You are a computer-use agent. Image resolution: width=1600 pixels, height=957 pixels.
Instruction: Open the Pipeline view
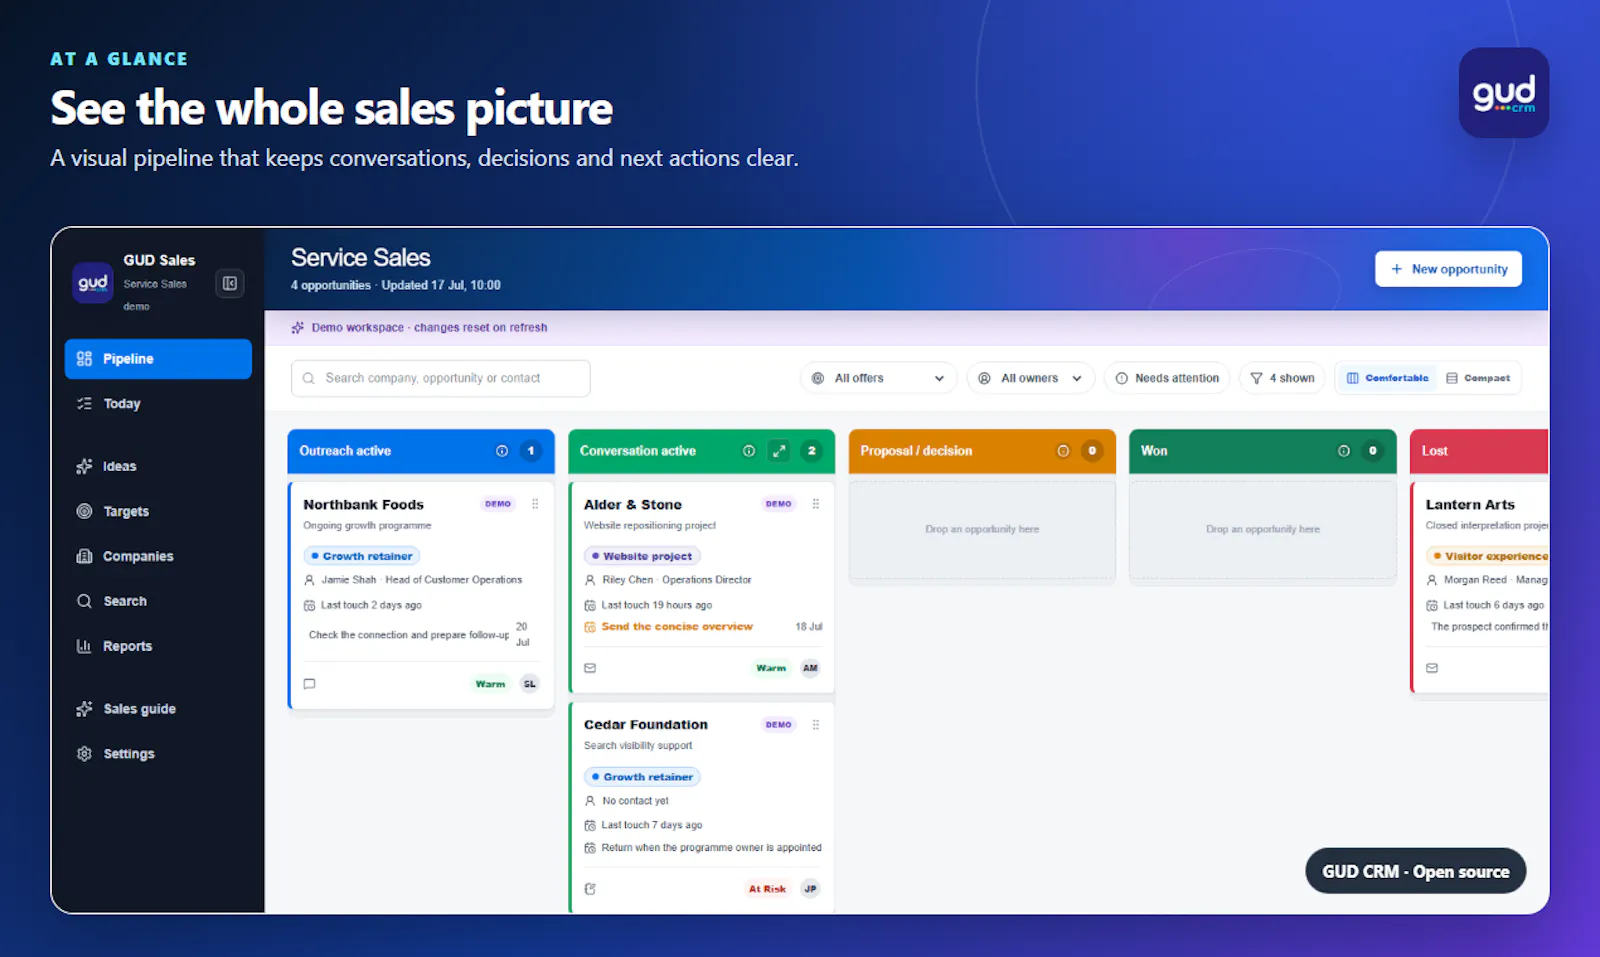point(158,359)
